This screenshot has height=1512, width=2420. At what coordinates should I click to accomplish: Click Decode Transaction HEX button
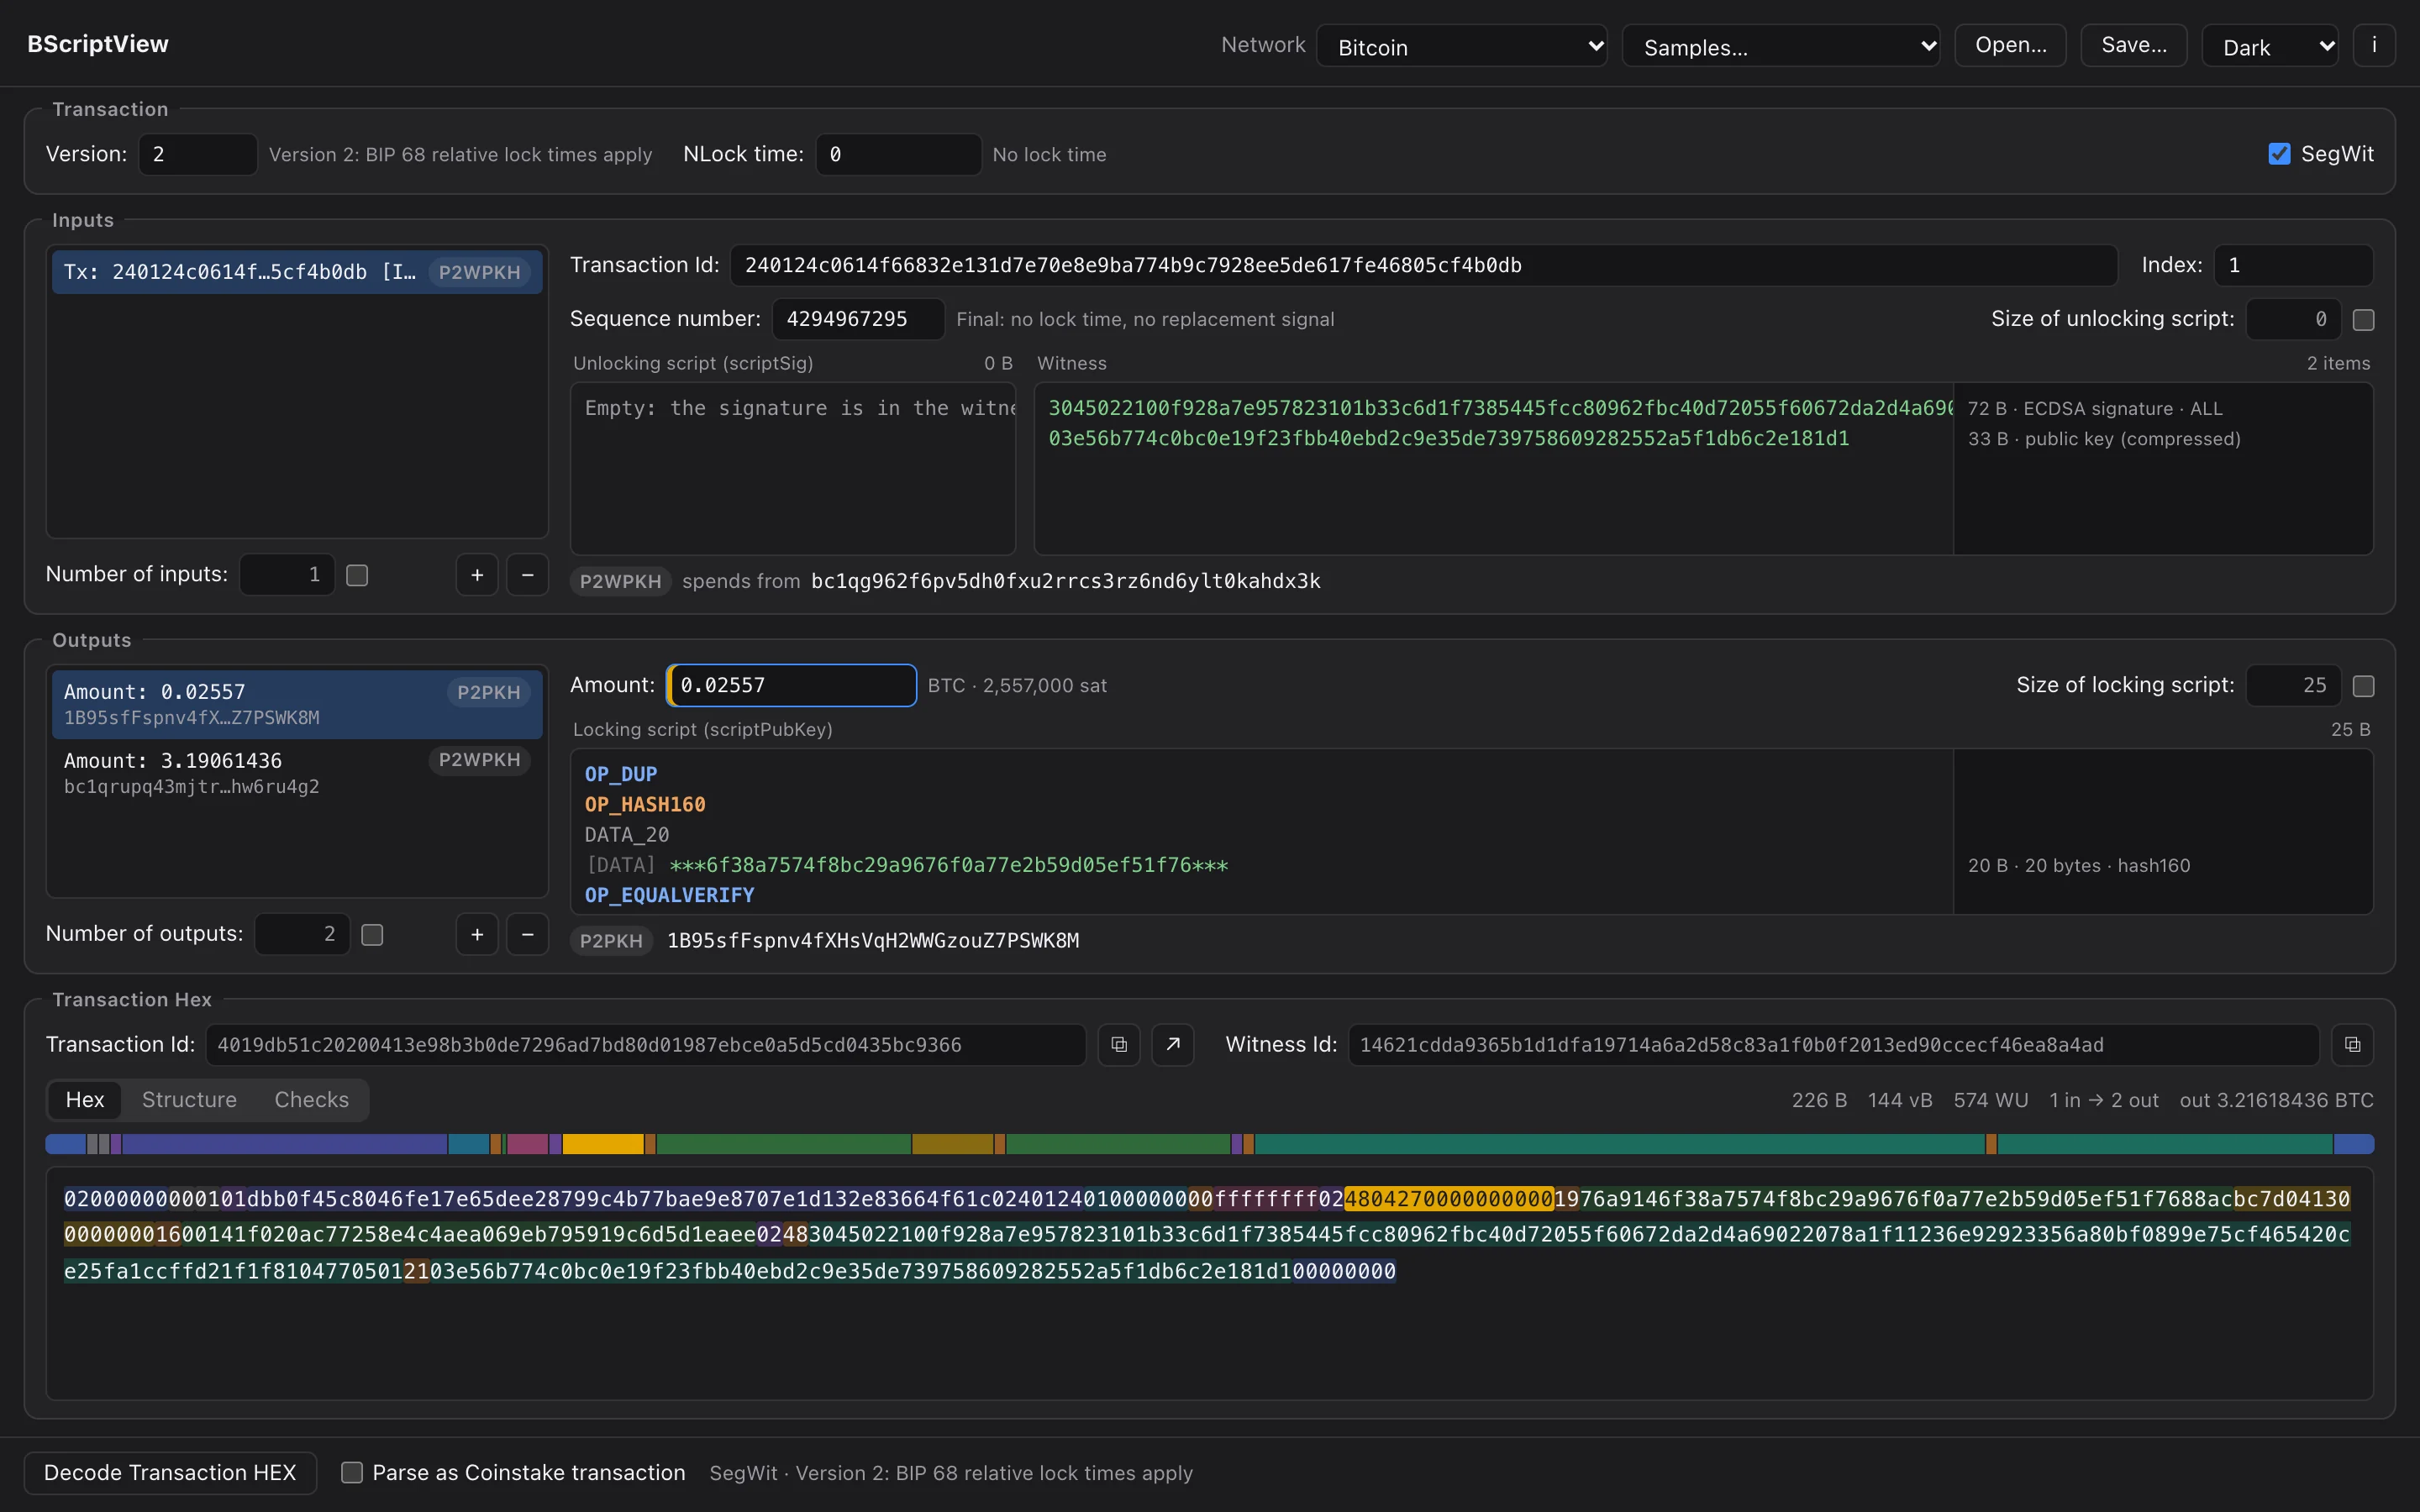coord(170,1472)
